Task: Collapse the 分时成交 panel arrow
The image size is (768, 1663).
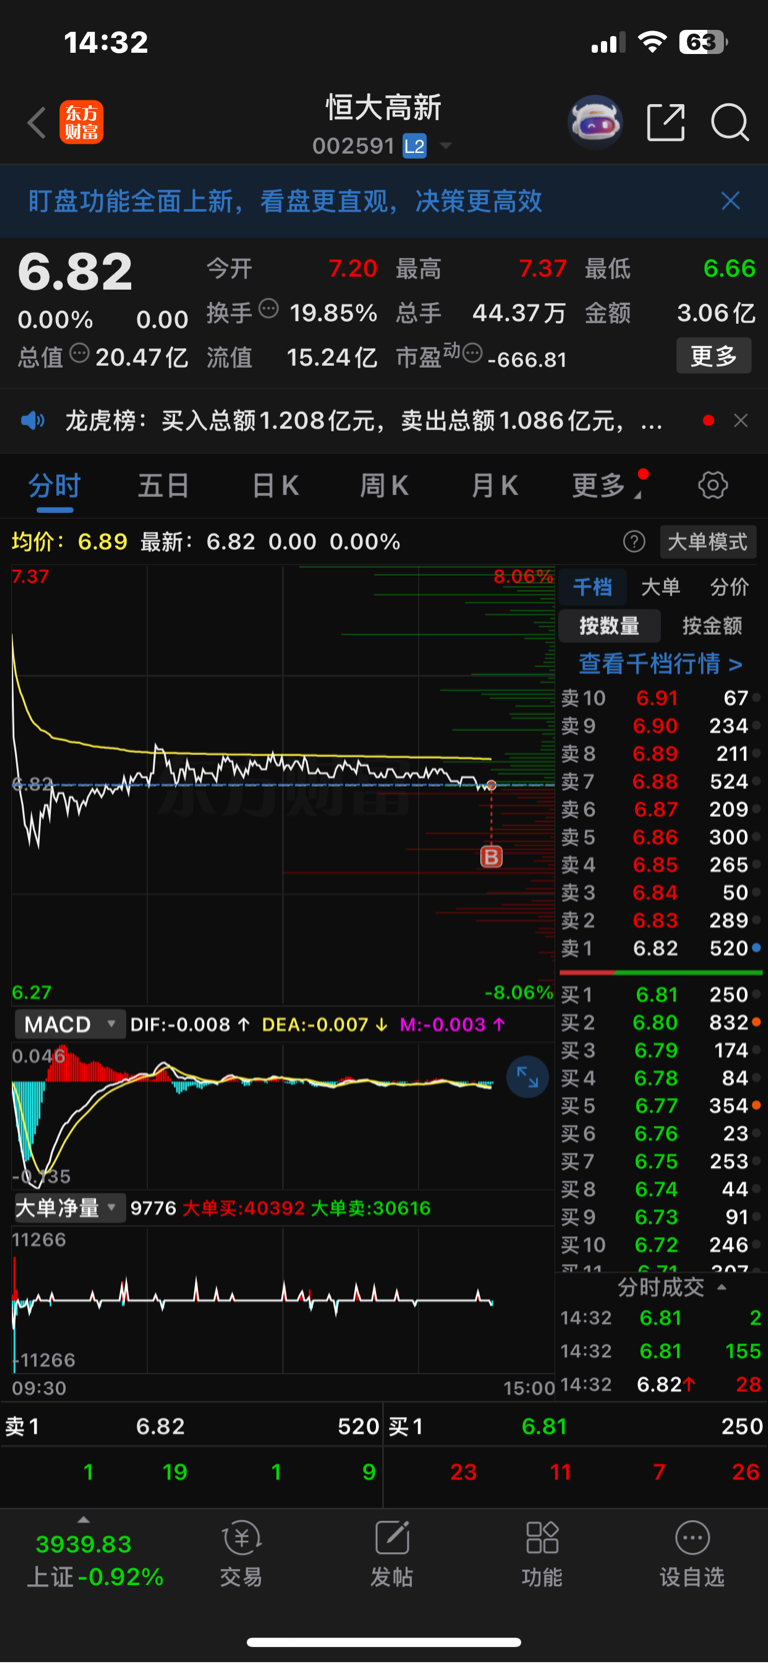Action: point(722,1287)
